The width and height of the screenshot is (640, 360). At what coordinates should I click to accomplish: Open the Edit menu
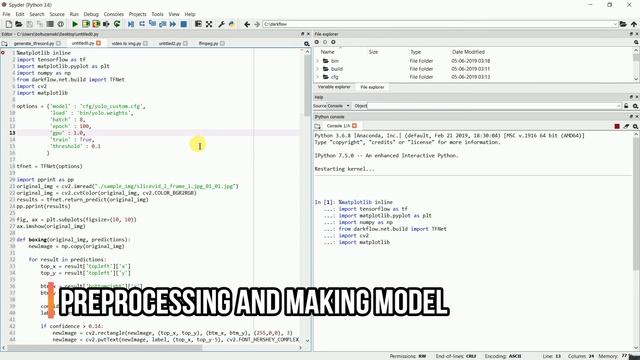coord(20,14)
